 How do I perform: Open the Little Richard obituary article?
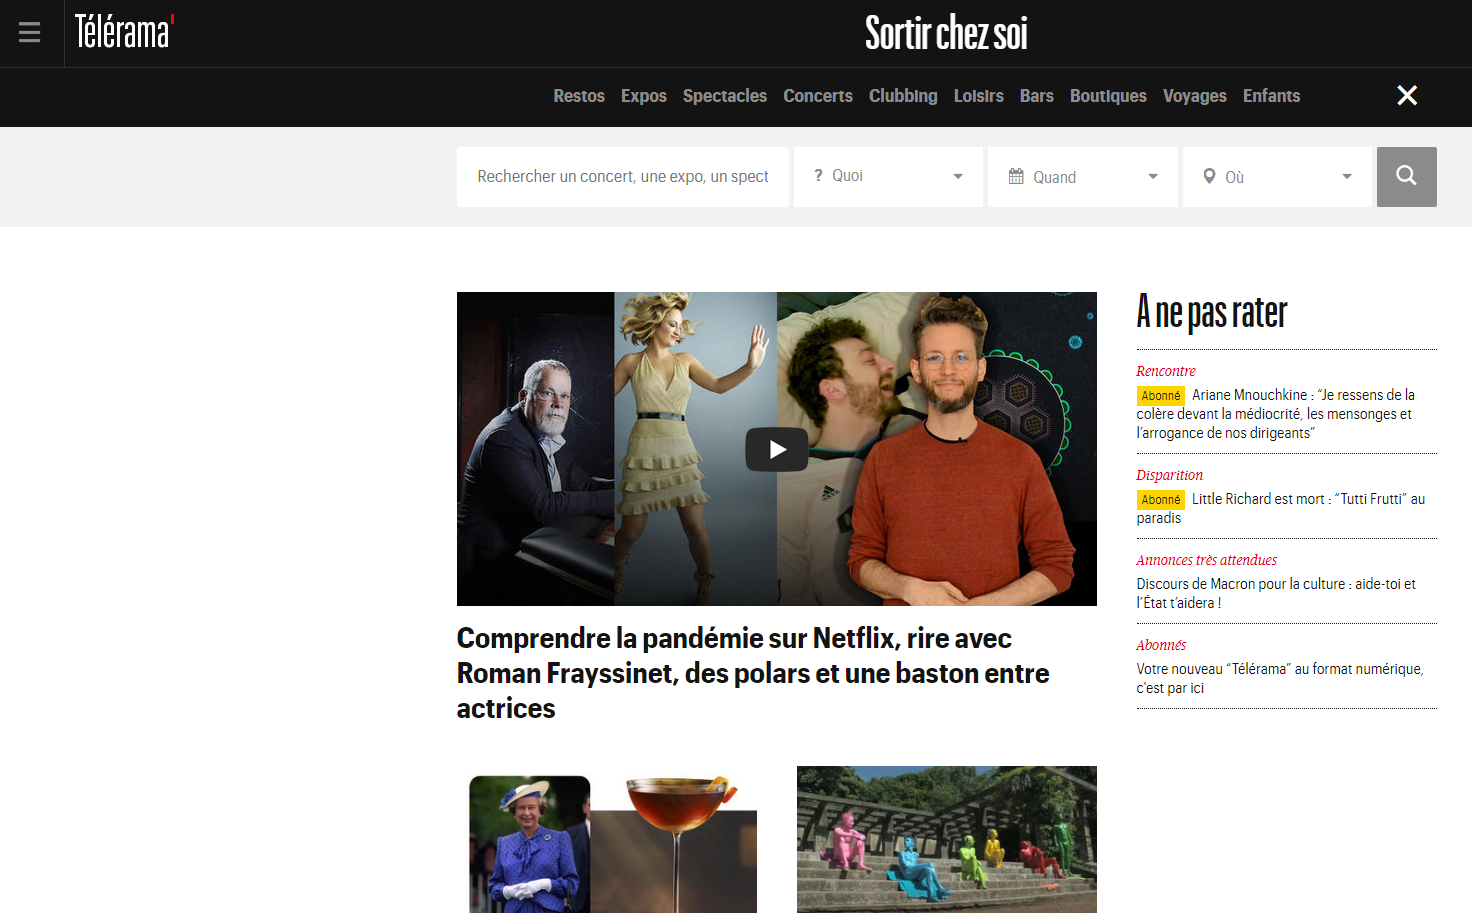(1281, 508)
